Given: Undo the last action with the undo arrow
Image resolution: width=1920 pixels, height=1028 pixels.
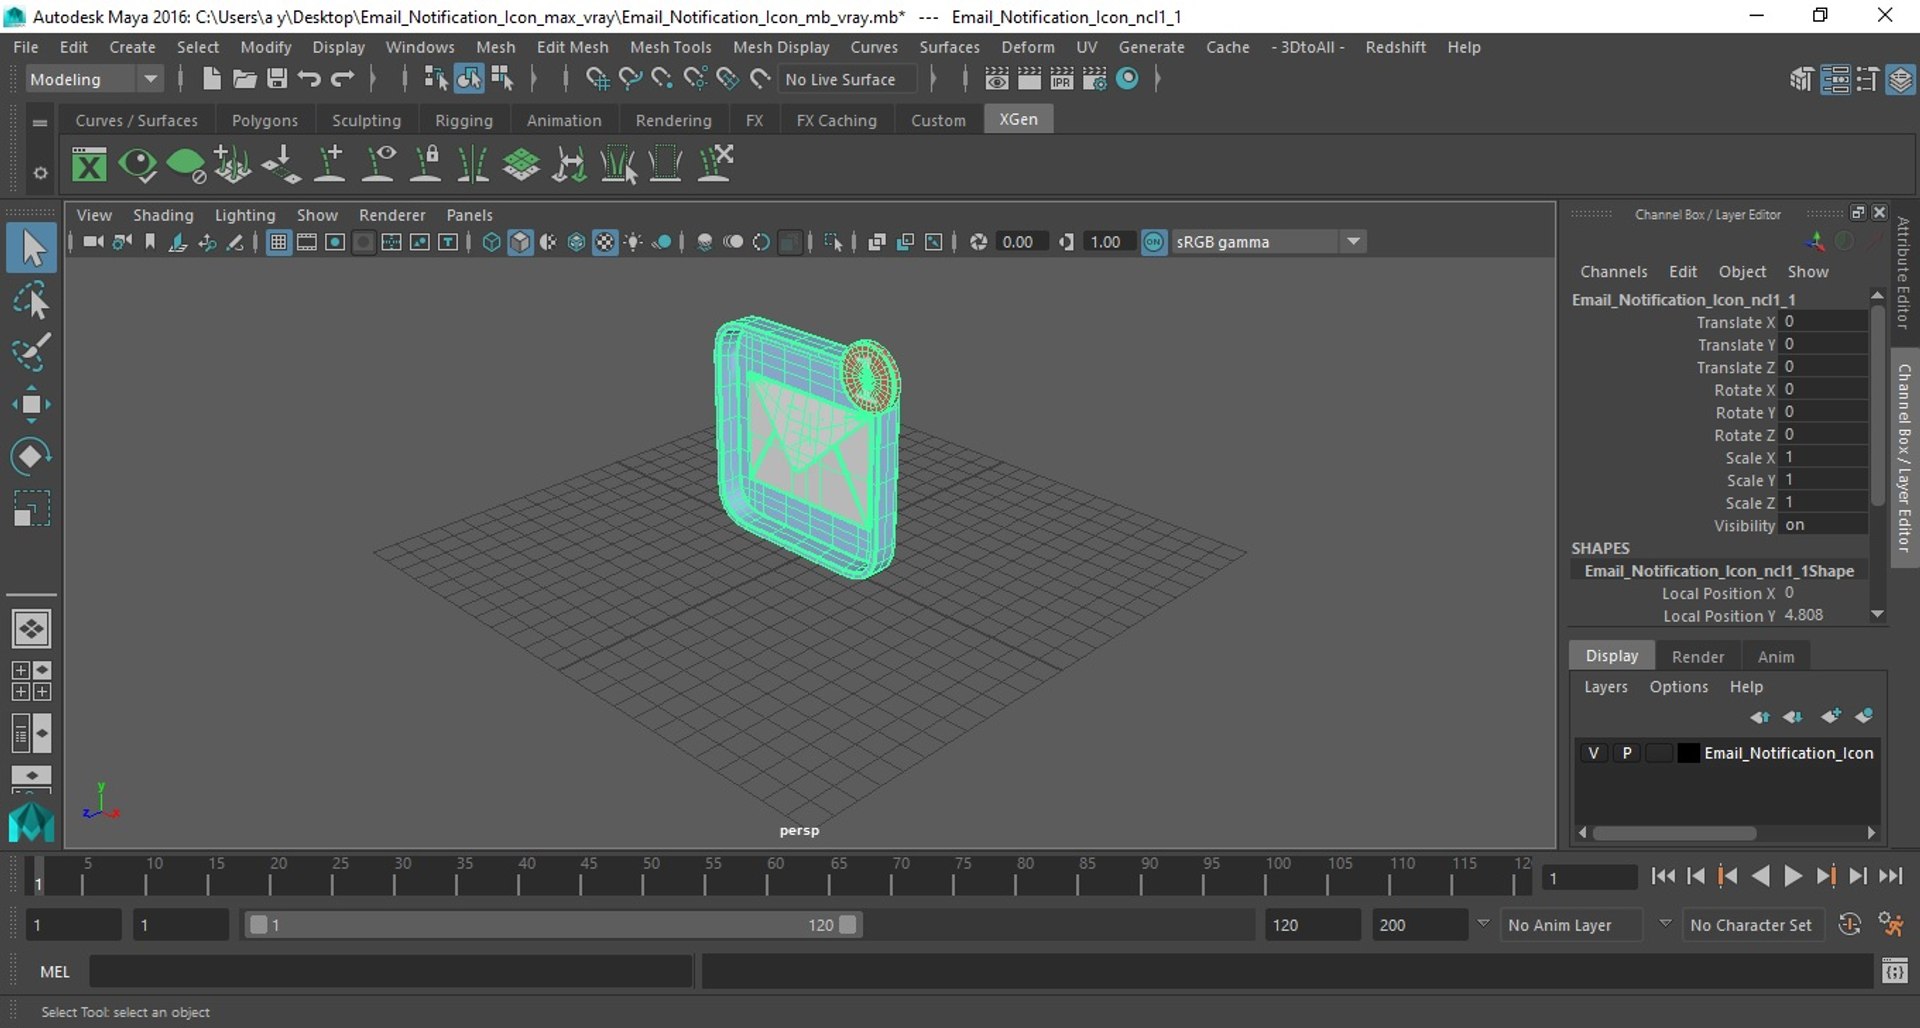Looking at the screenshot, I should point(310,79).
